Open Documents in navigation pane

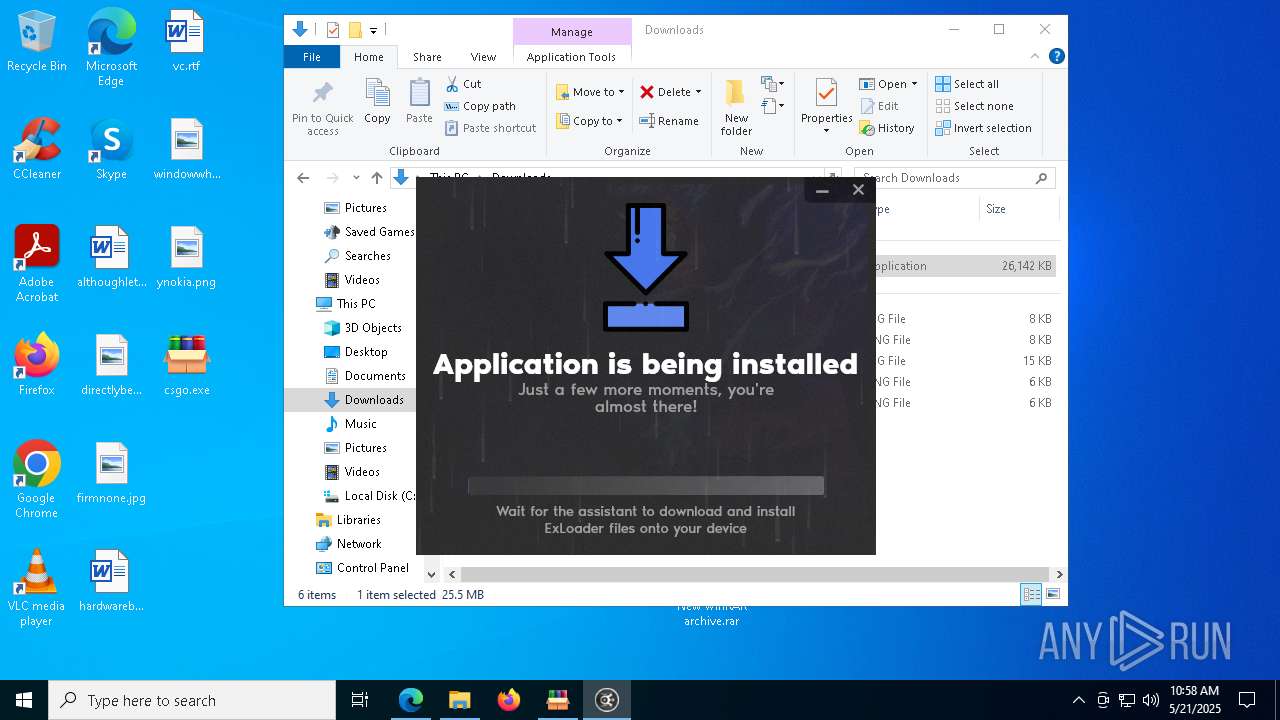pos(364,376)
